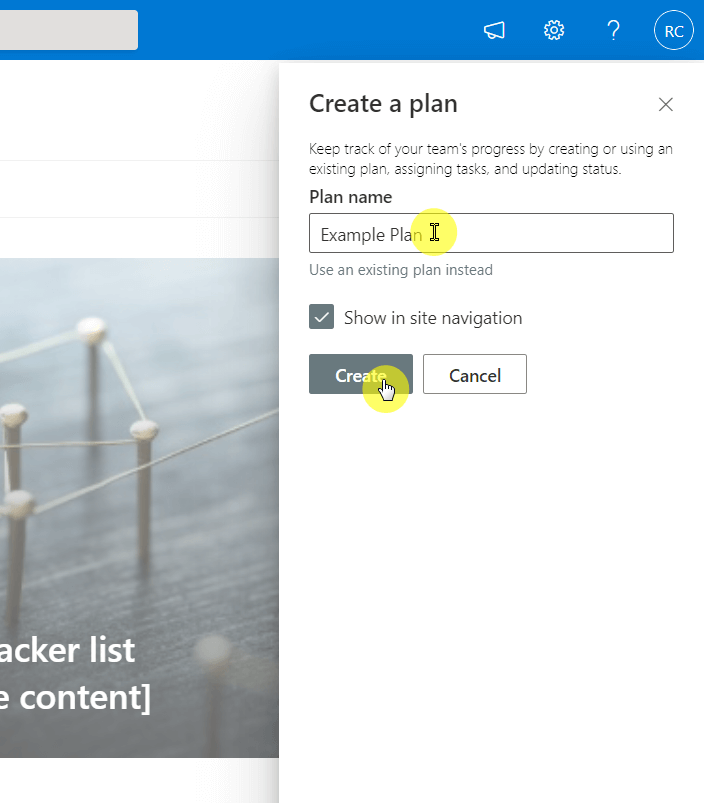Viewport: 704px width, 803px height.
Task: Open the help question mark
Action: tap(613, 30)
